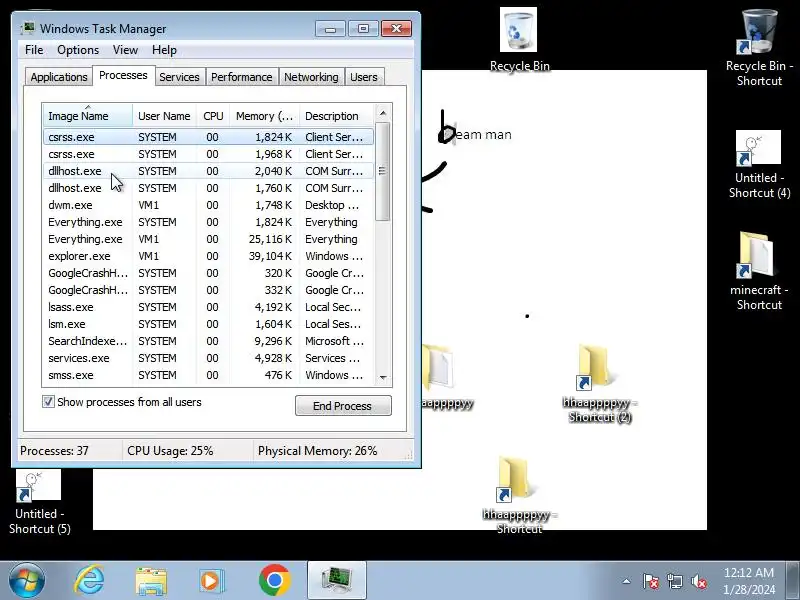The height and width of the screenshot is (600, 800).
Task: Switch to the Users tab
Action: point(364,77)
